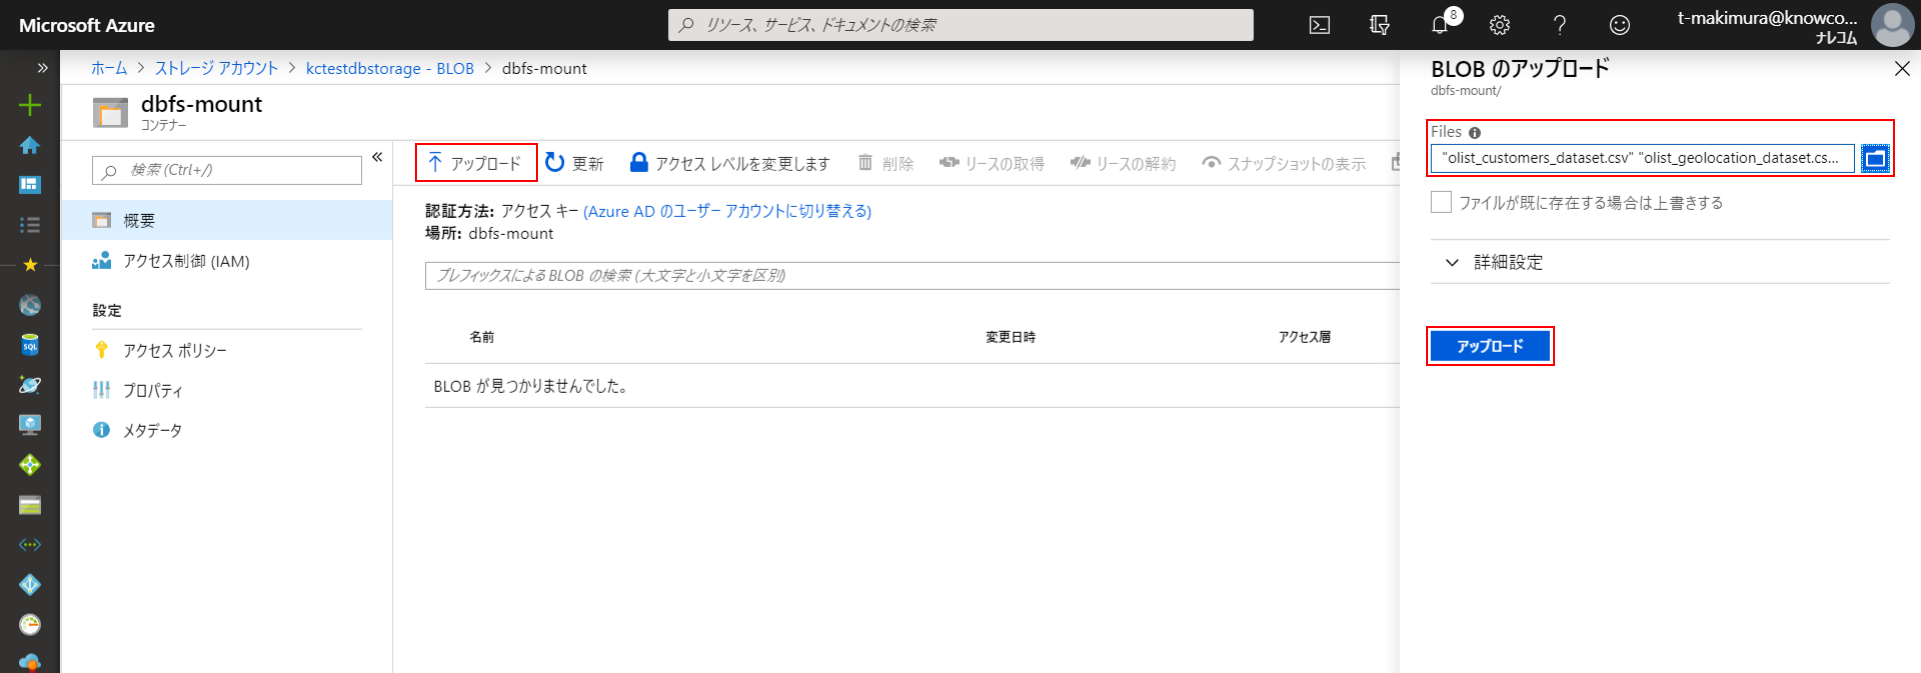
Task: Open notifications bell icon
Action: pyautogui.click(x=1440, y=25)
